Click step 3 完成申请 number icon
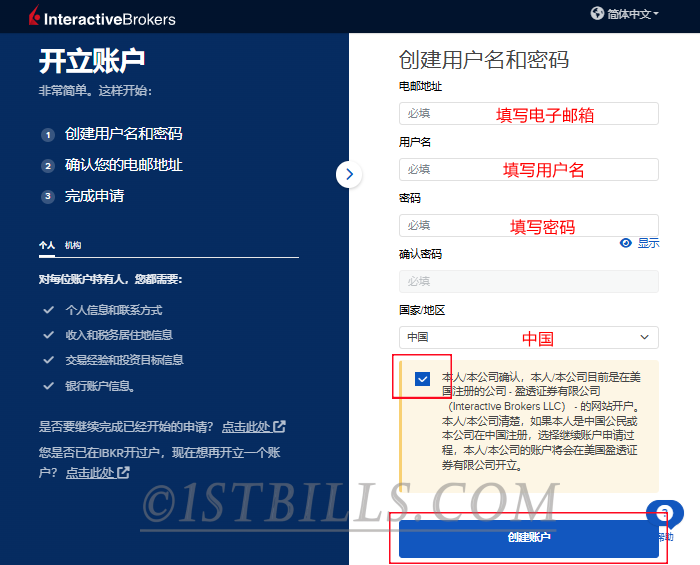 click(47, 197)
